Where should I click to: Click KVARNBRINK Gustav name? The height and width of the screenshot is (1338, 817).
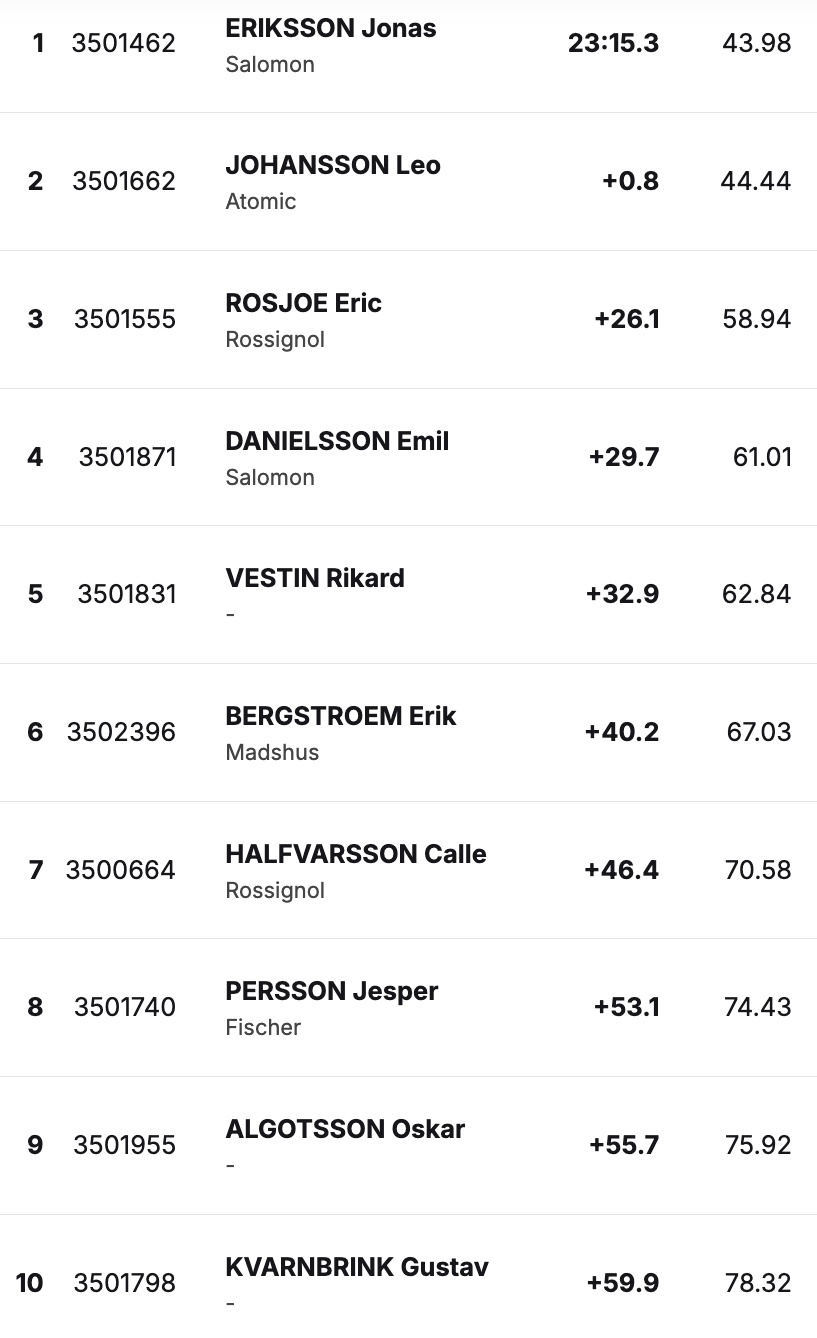(x=357, y=1267)
